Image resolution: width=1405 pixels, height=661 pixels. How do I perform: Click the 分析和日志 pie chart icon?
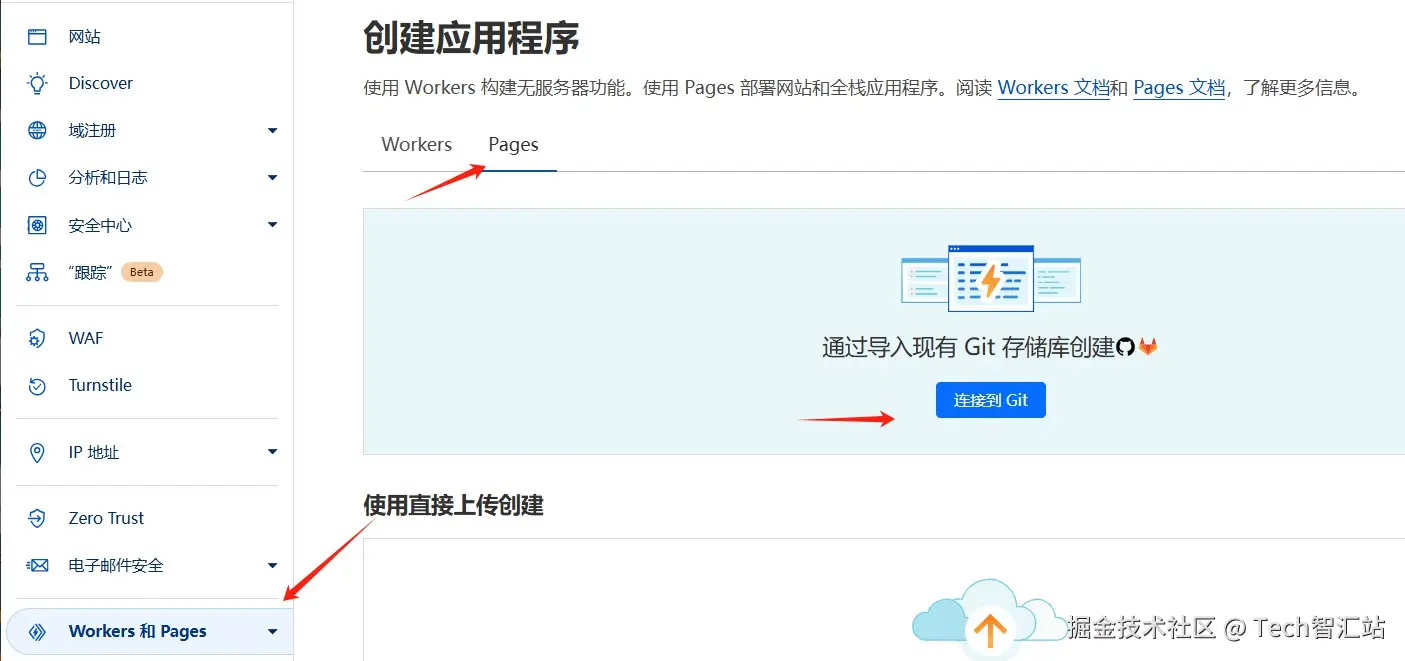coord(37,178)
